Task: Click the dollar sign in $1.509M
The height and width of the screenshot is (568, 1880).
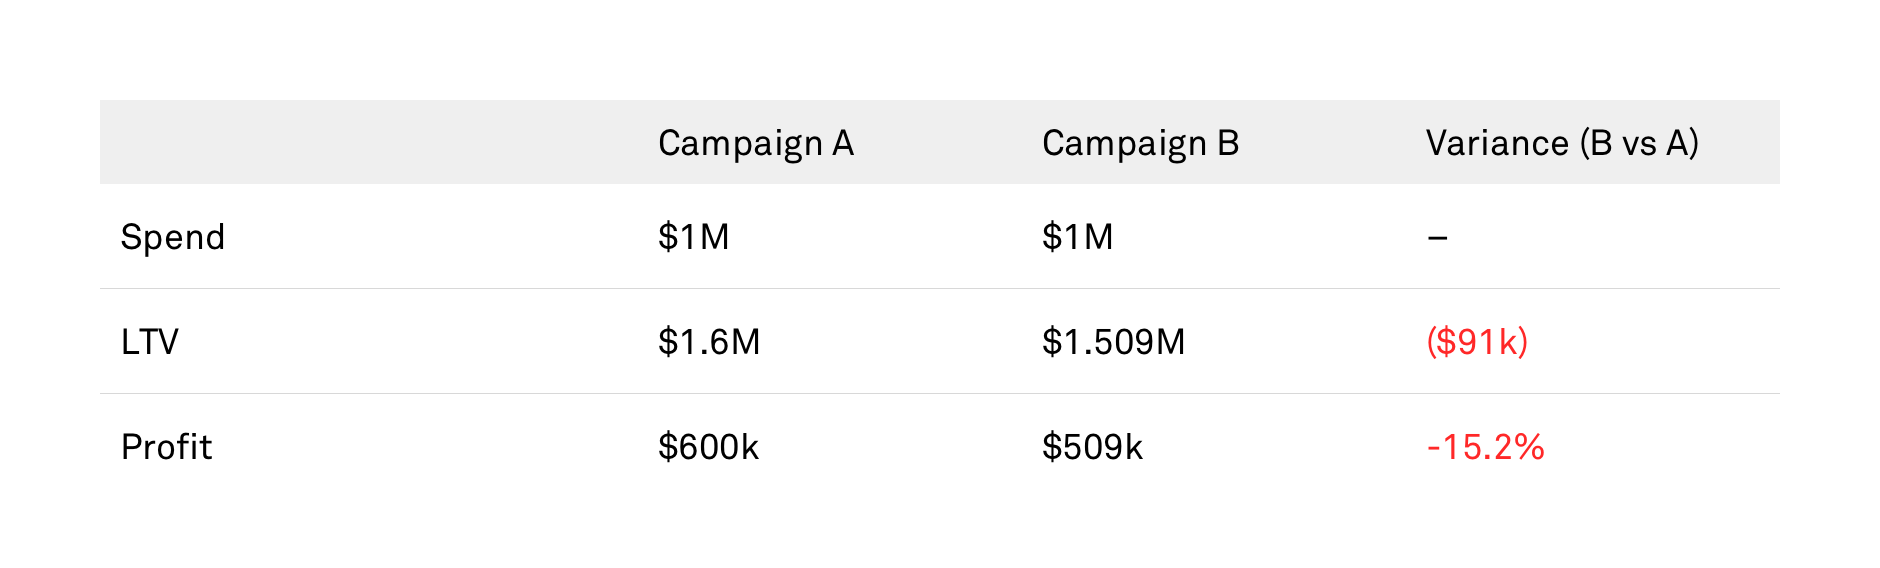Action: tap(1052, 342)
